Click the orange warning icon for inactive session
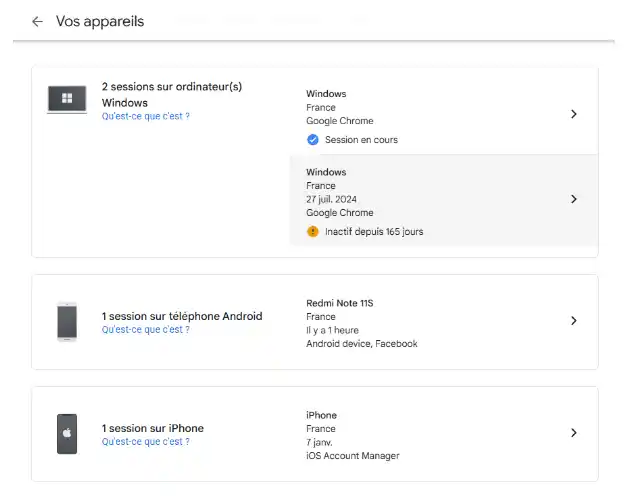This screenshot has width=624, height=504. (x=313, y=231)
